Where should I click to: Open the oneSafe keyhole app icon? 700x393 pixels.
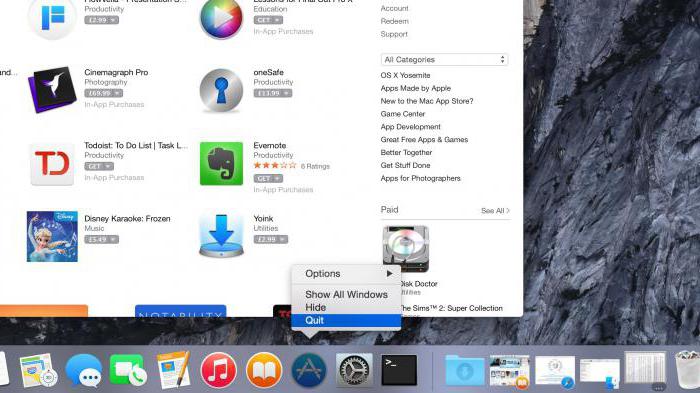221,90
